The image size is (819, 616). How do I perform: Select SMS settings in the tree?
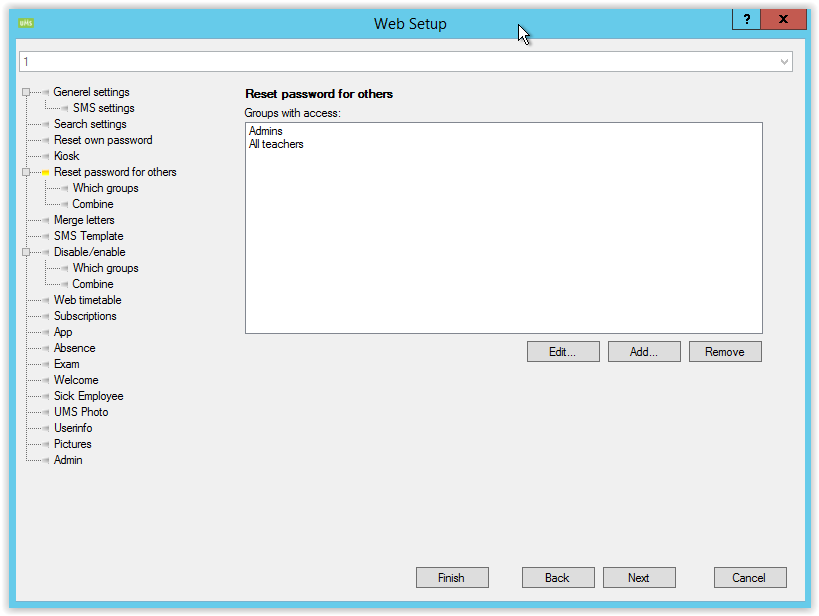[103, 108]
